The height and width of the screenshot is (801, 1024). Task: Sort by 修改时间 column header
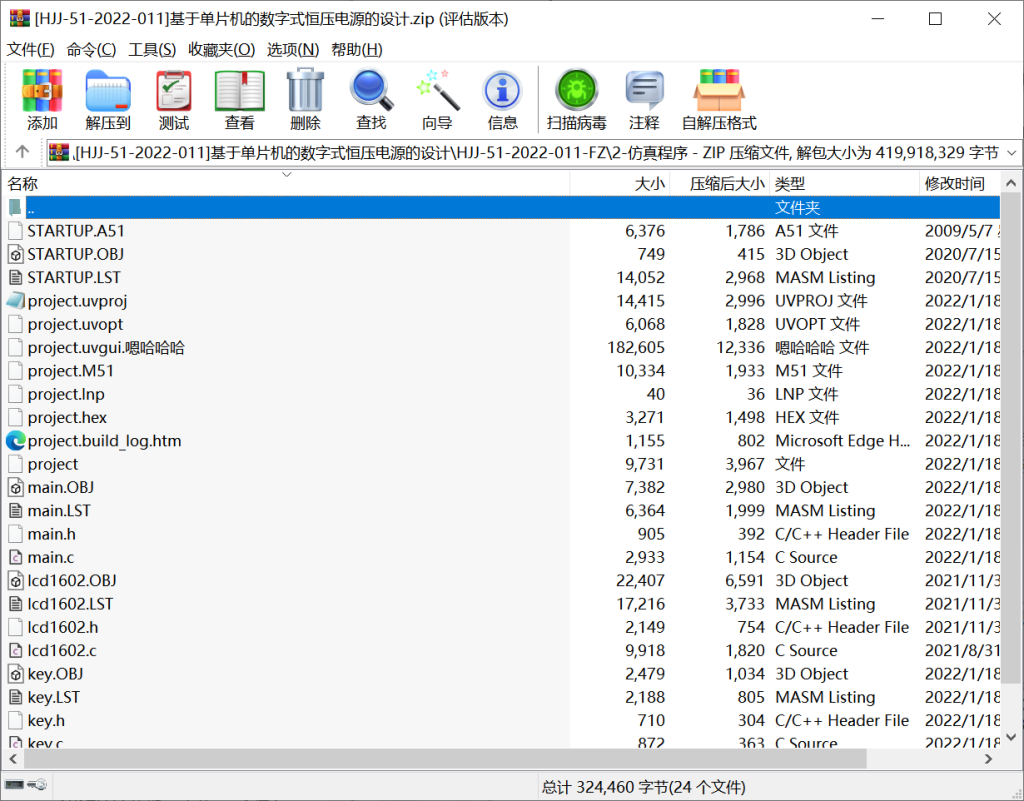tap(954, 184)
